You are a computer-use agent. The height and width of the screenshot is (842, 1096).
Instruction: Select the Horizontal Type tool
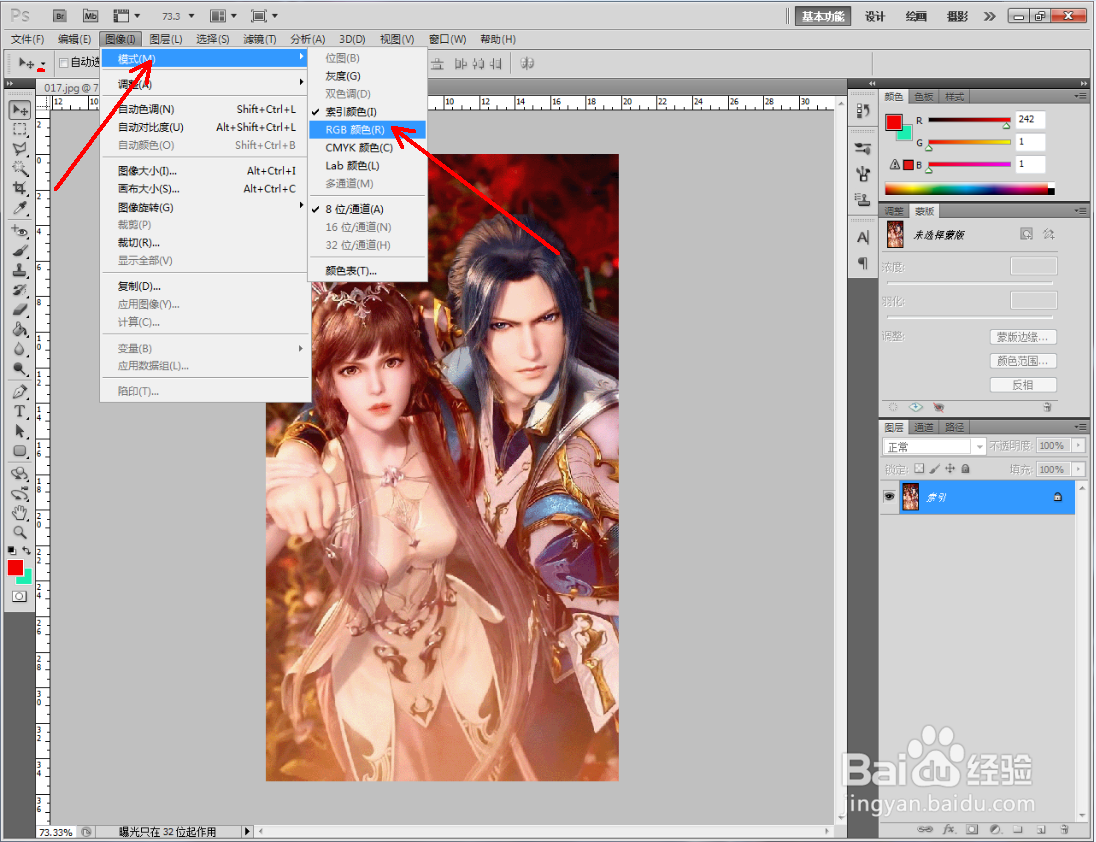click(x=20, y=412)
